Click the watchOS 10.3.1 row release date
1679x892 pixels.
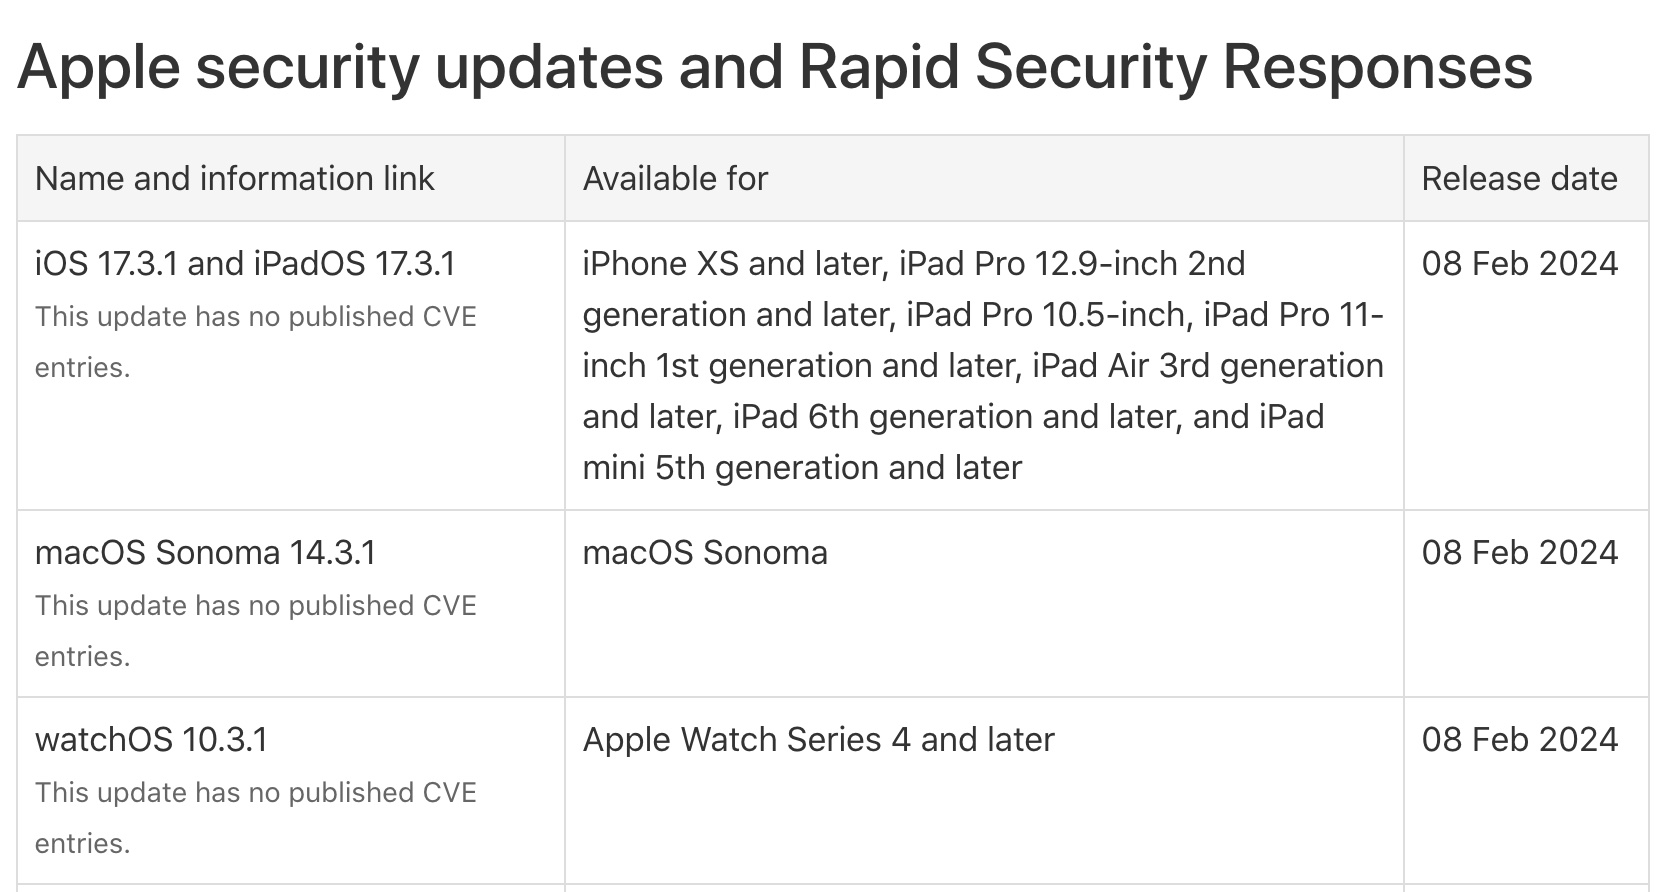click(x=1519, y=740)
